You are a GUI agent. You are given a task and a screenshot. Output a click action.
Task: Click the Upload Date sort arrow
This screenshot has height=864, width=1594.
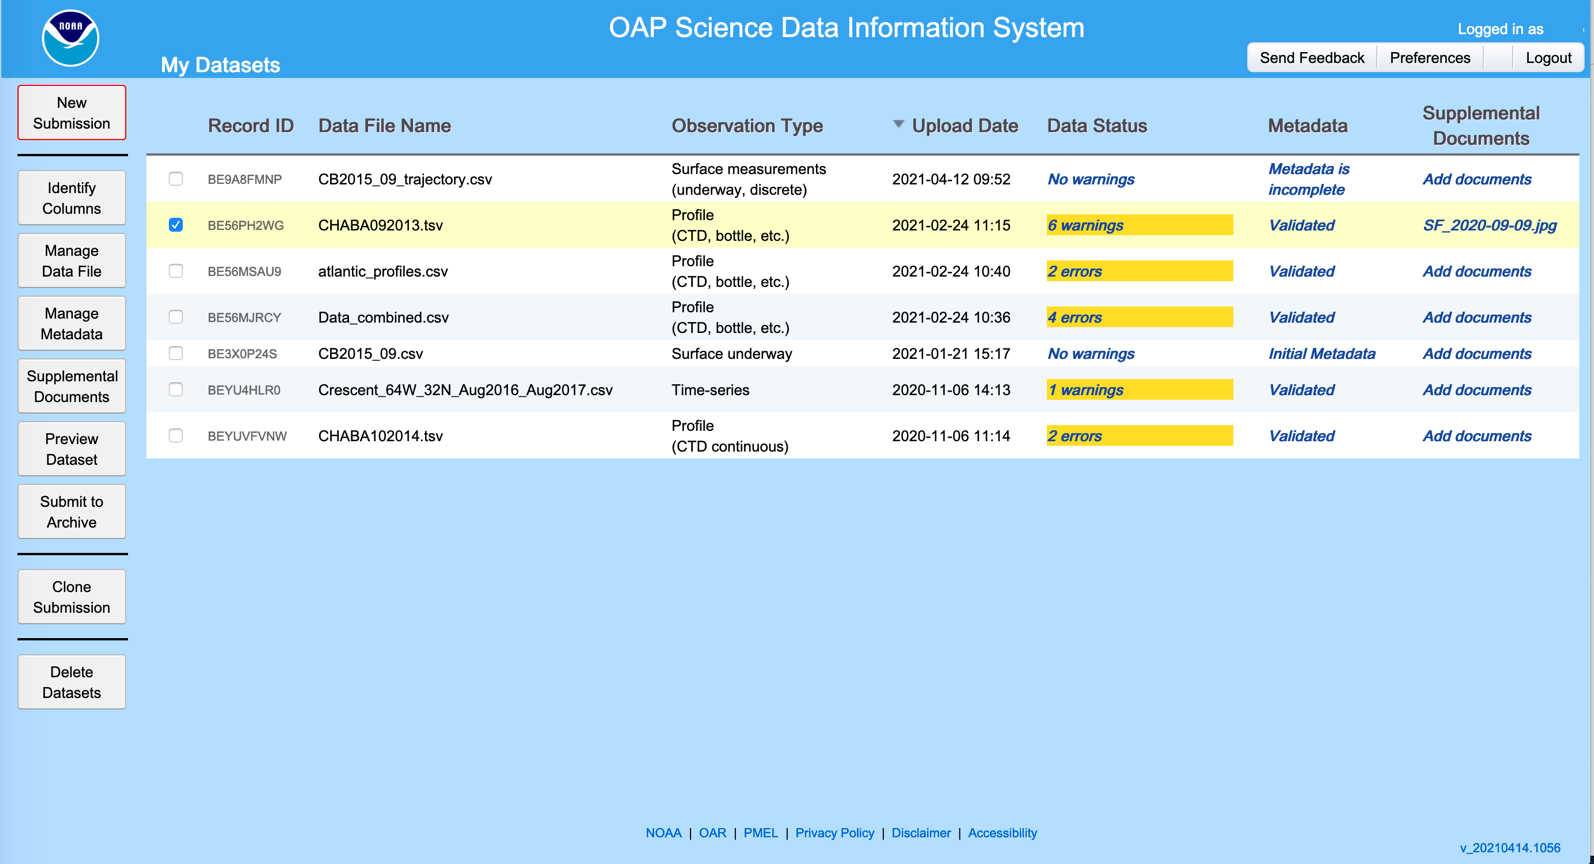pos(898,125)
